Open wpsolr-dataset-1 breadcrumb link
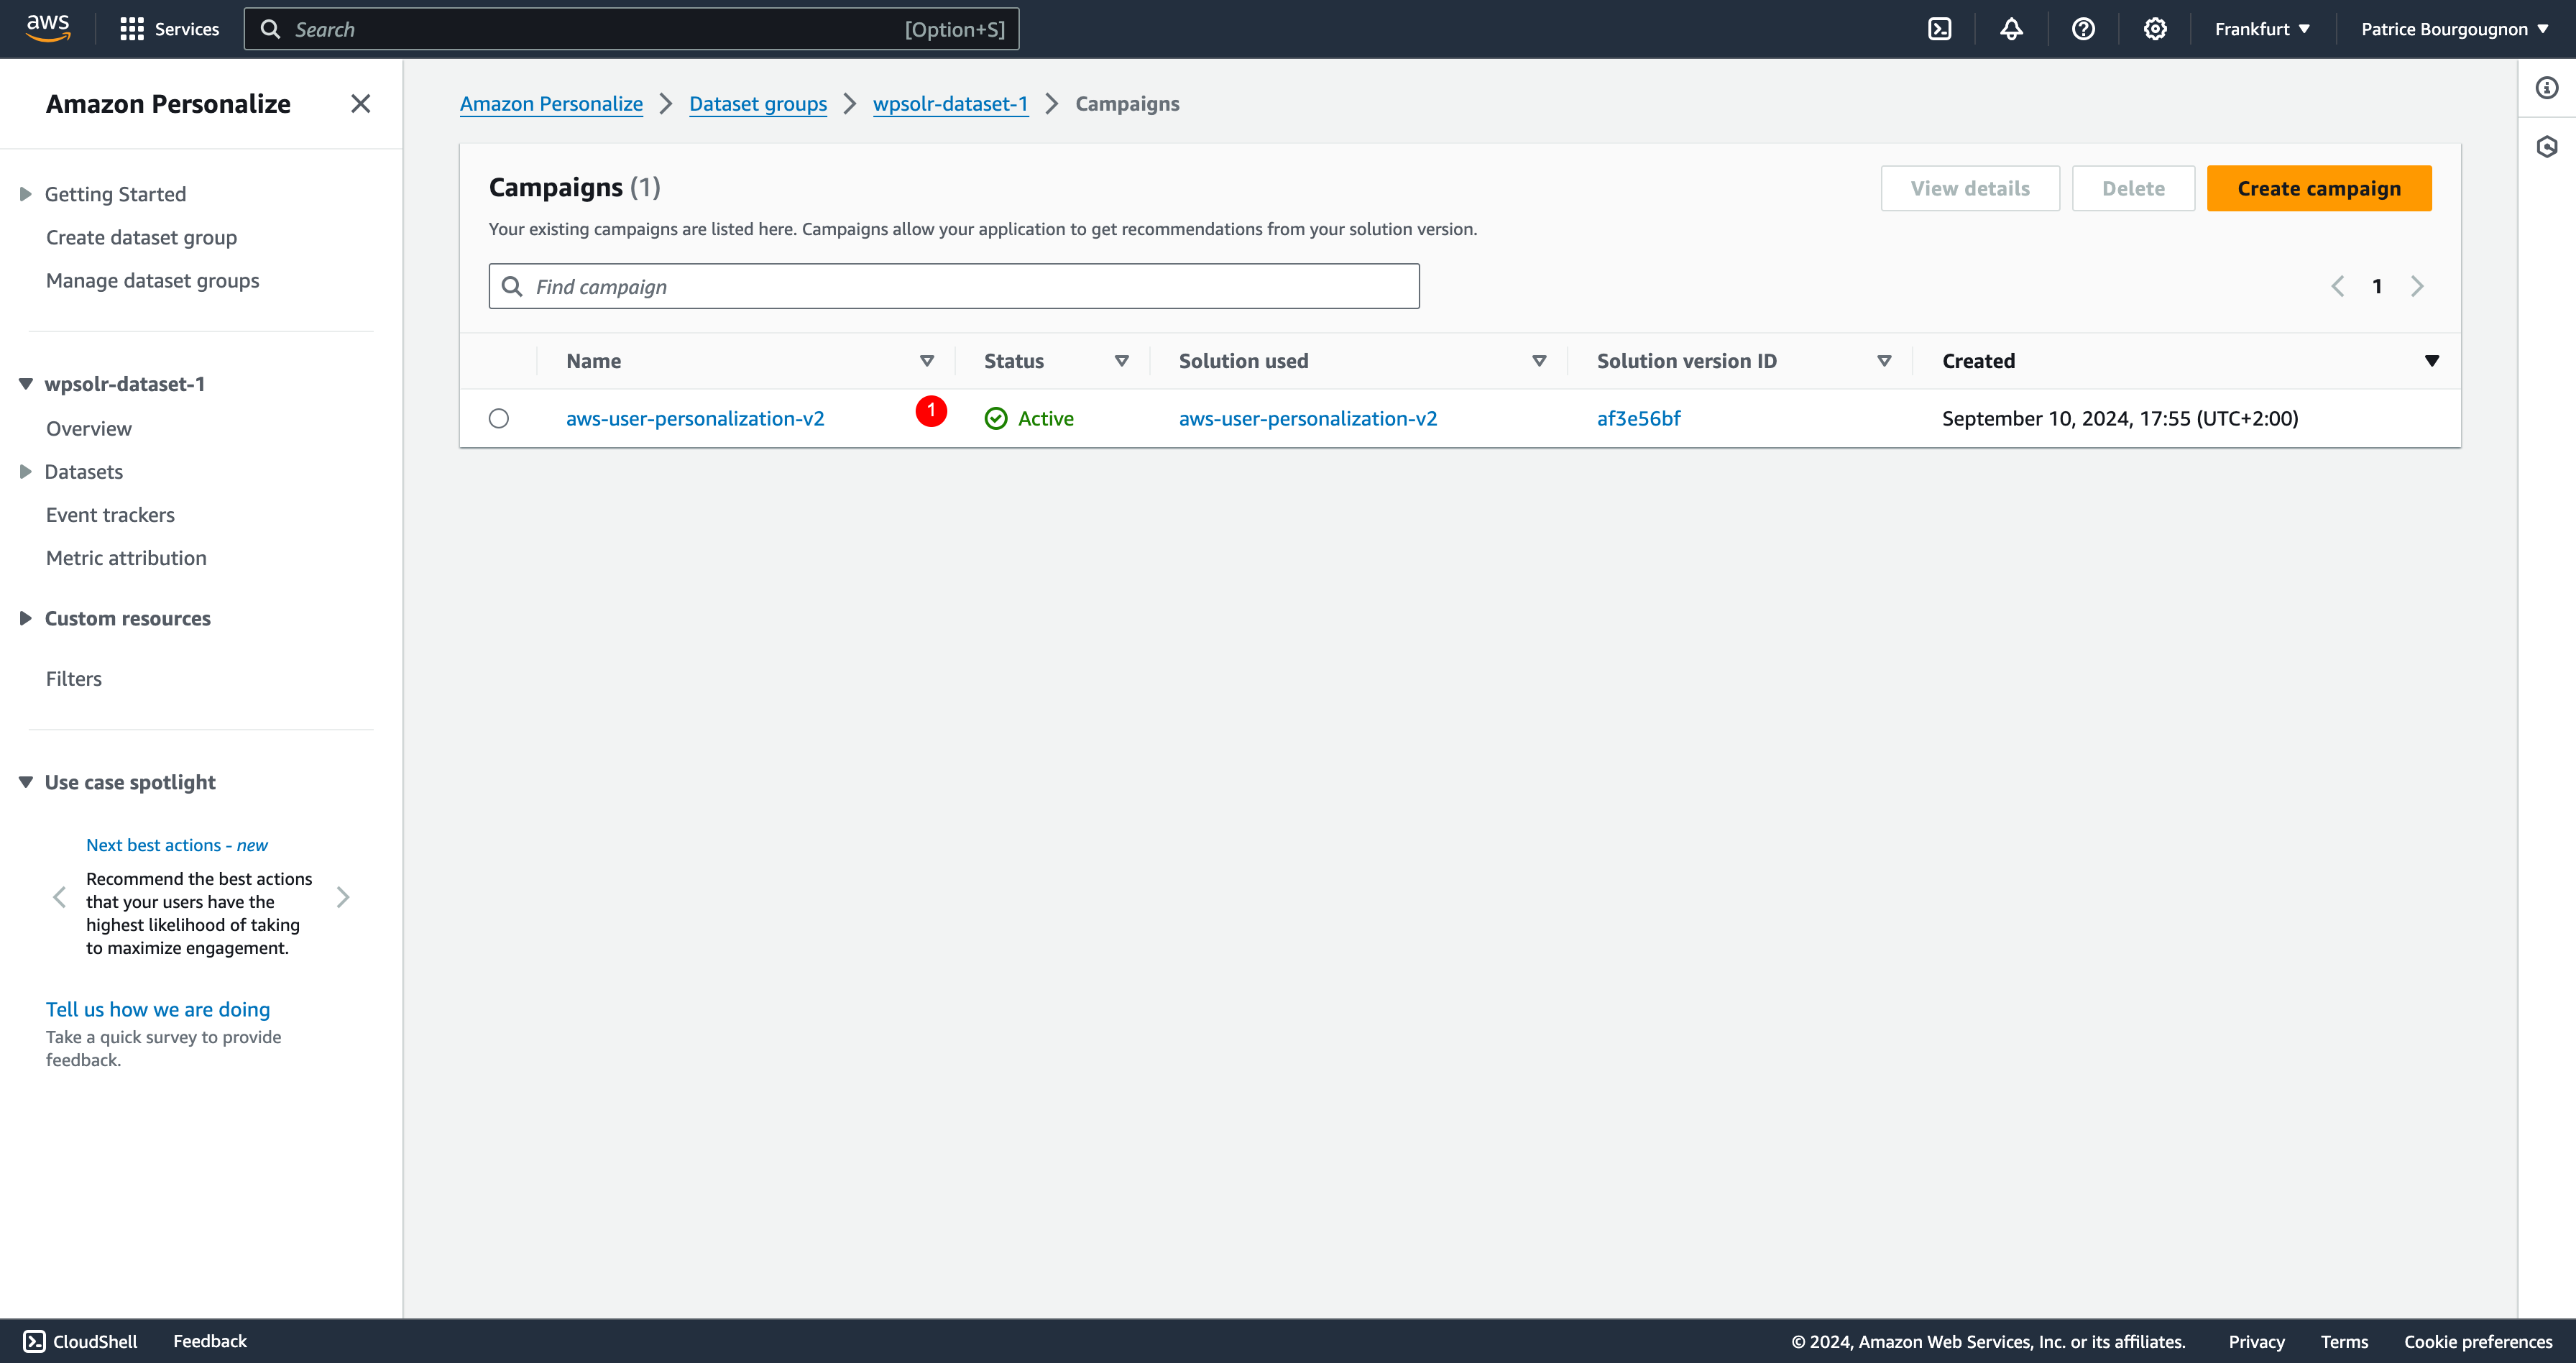 tap(950, 104)
